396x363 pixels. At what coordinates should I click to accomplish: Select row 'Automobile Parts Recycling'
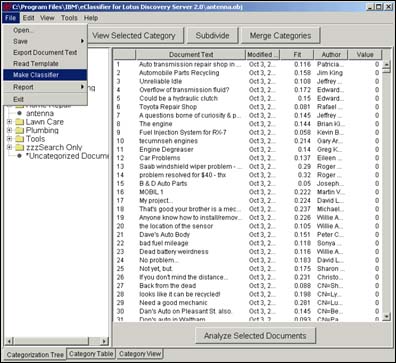(248, 73)
